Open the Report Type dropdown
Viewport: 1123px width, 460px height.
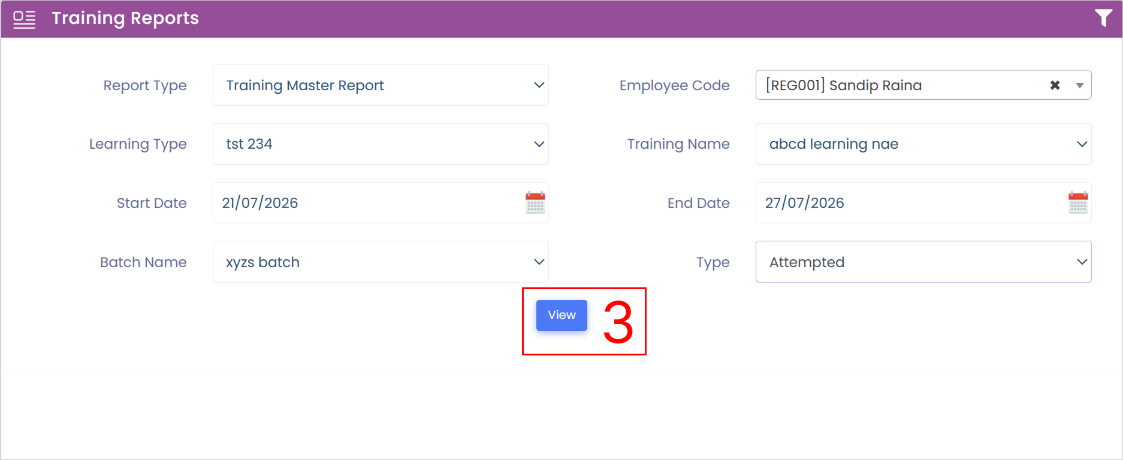click(380, 85)
